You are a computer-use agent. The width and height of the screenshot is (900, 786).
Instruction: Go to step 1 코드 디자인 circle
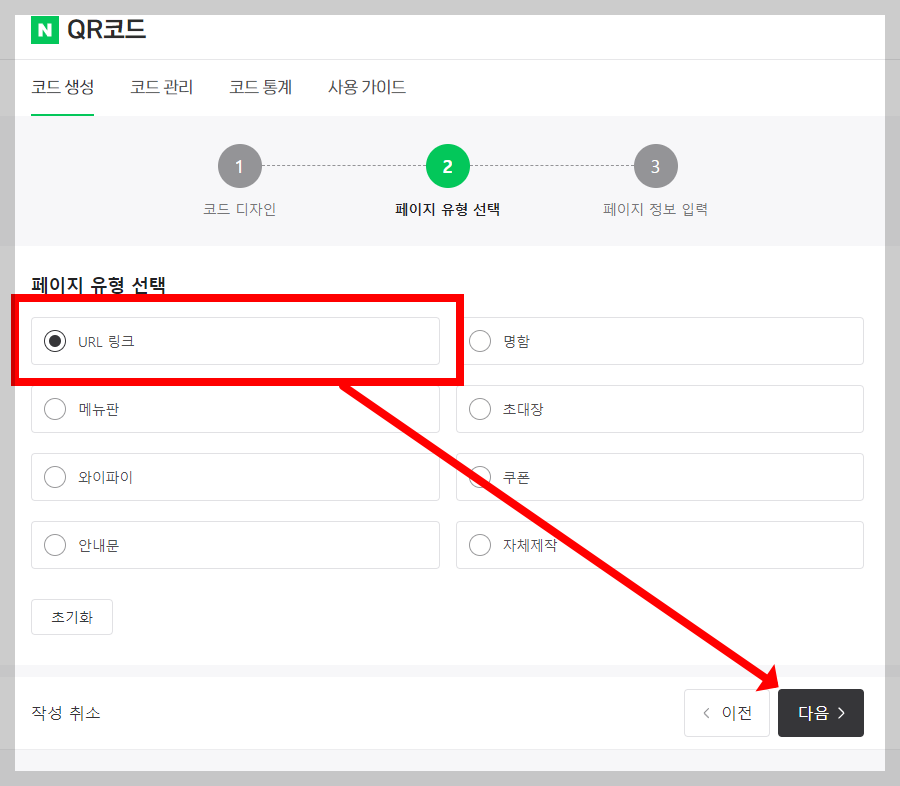[x=240, y=166]
